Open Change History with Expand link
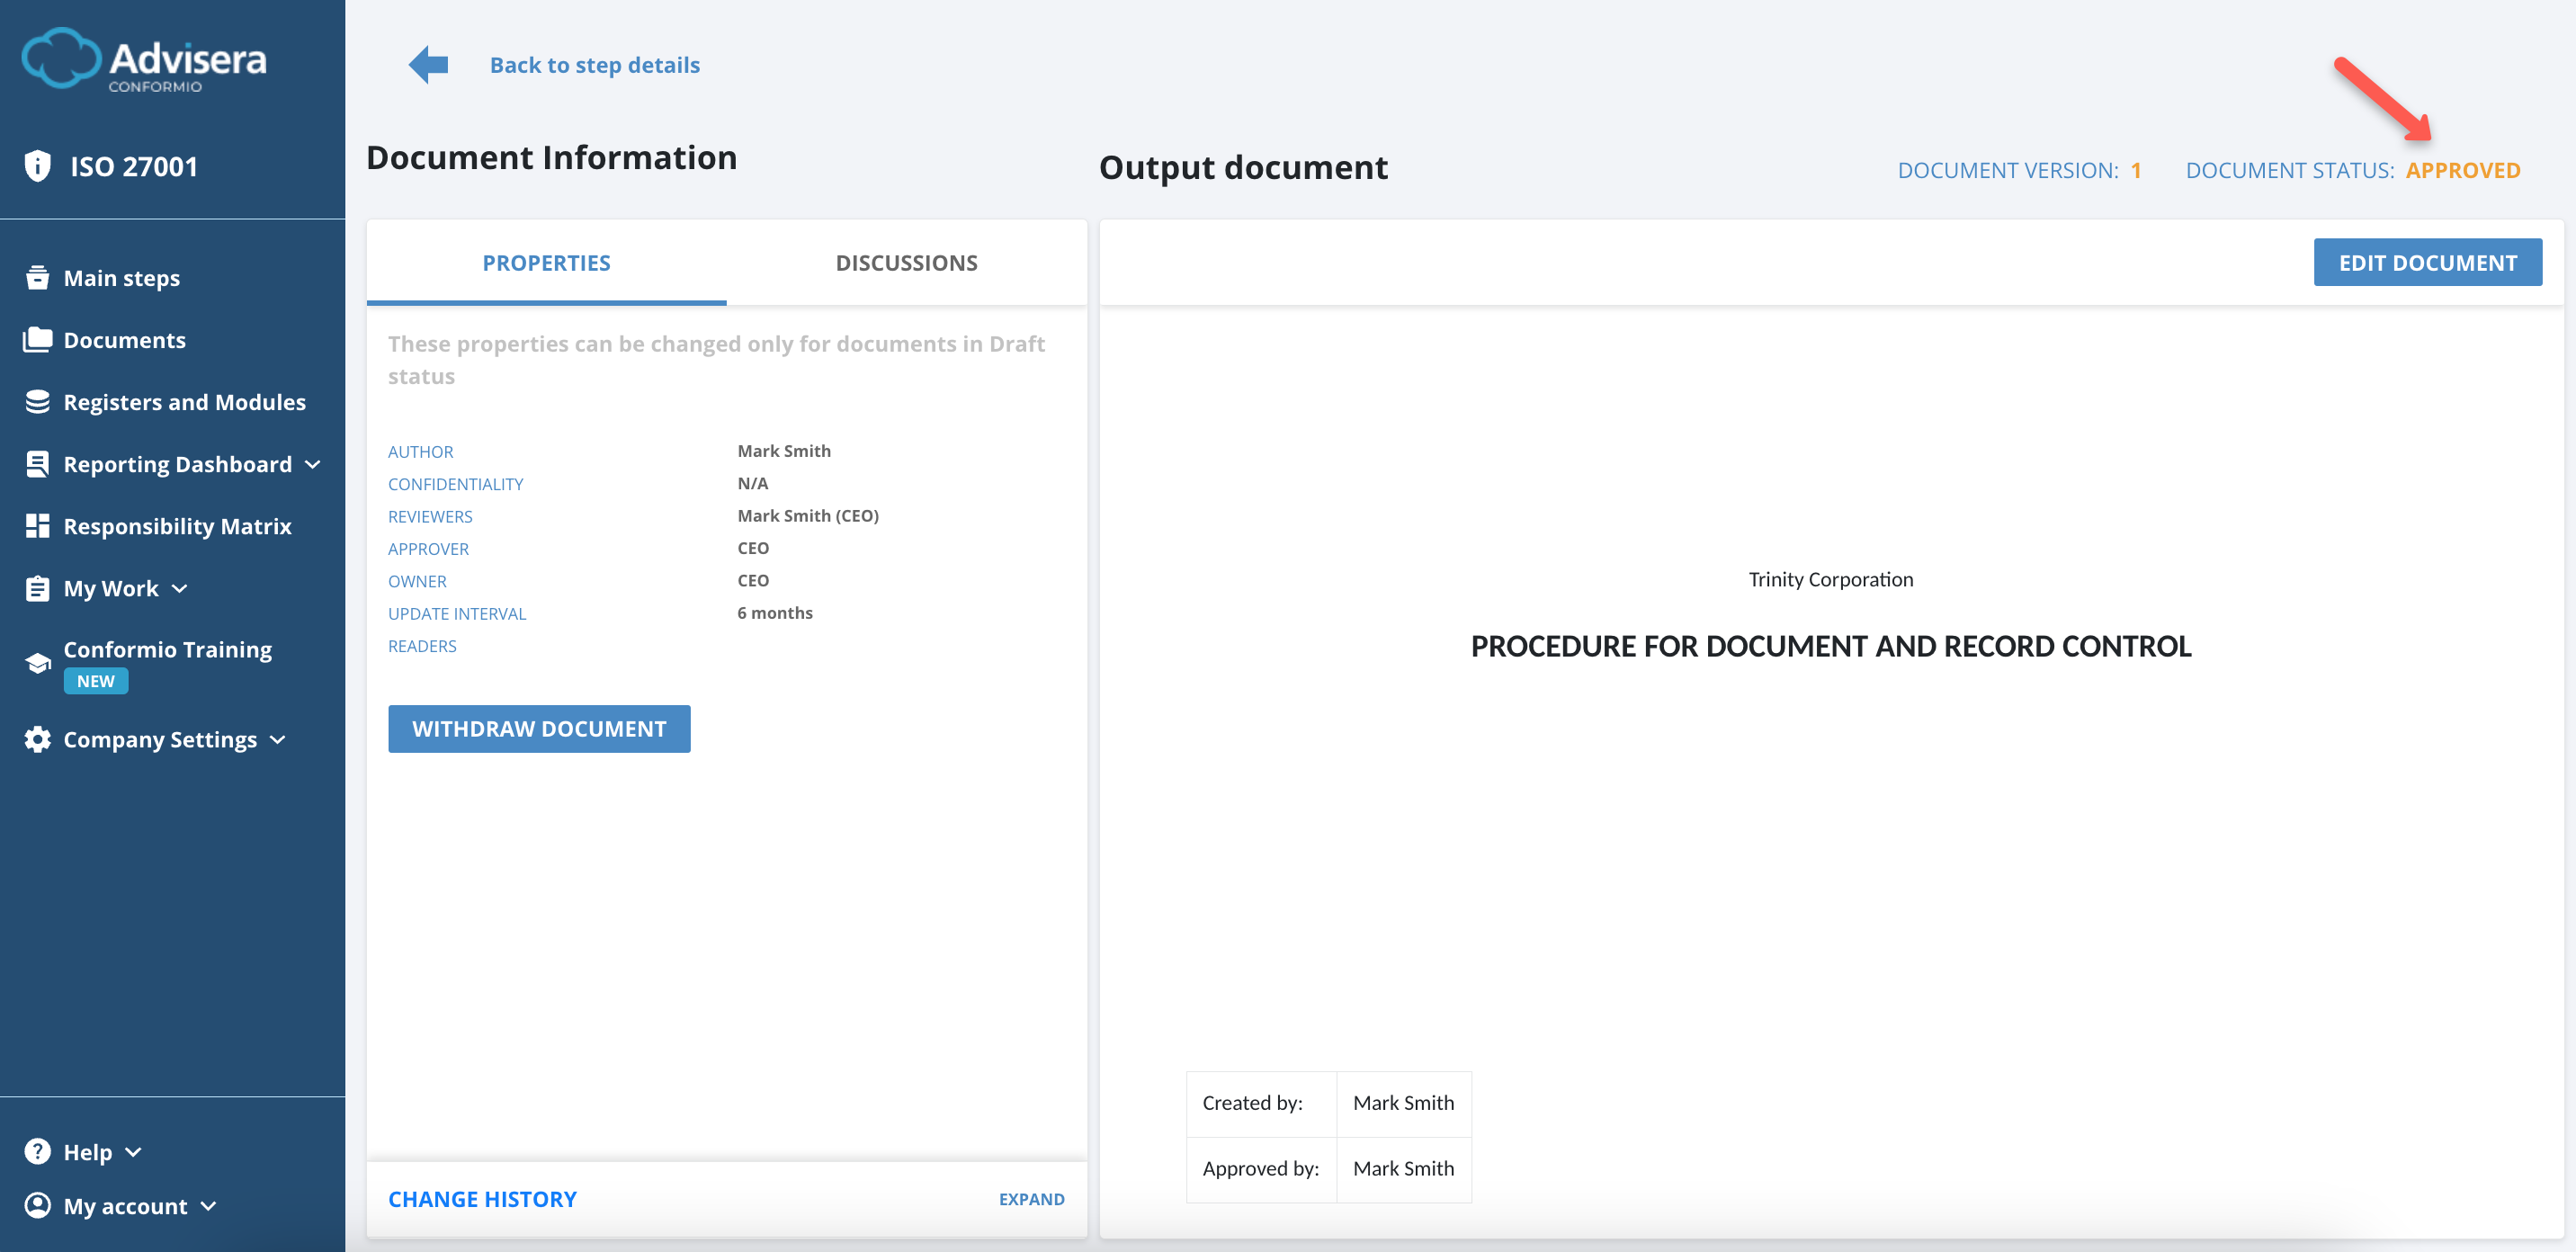This screenshot has width=2576, height=1252. 1031,1198
